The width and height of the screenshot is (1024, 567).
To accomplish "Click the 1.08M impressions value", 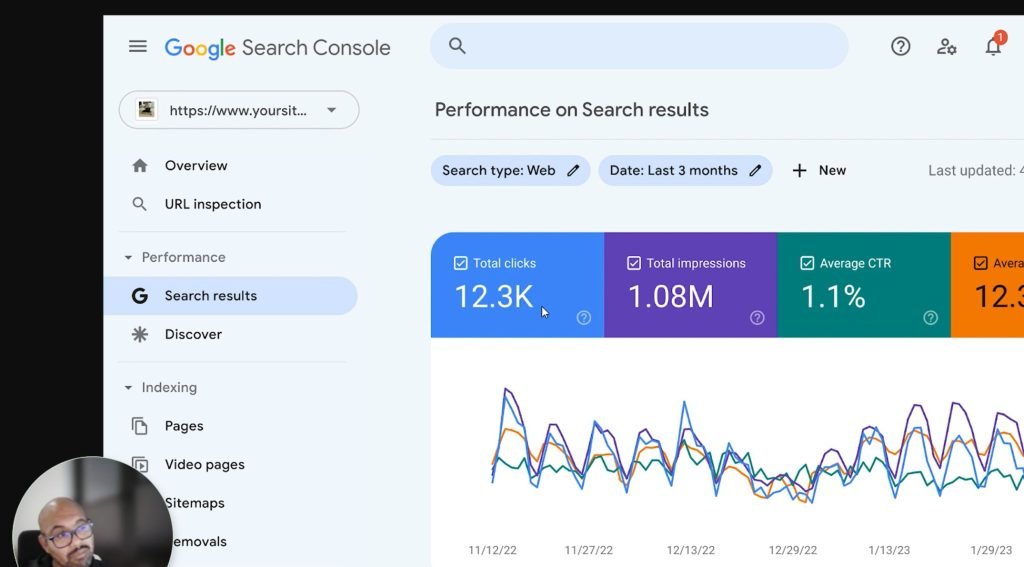I will pos(671,297).
